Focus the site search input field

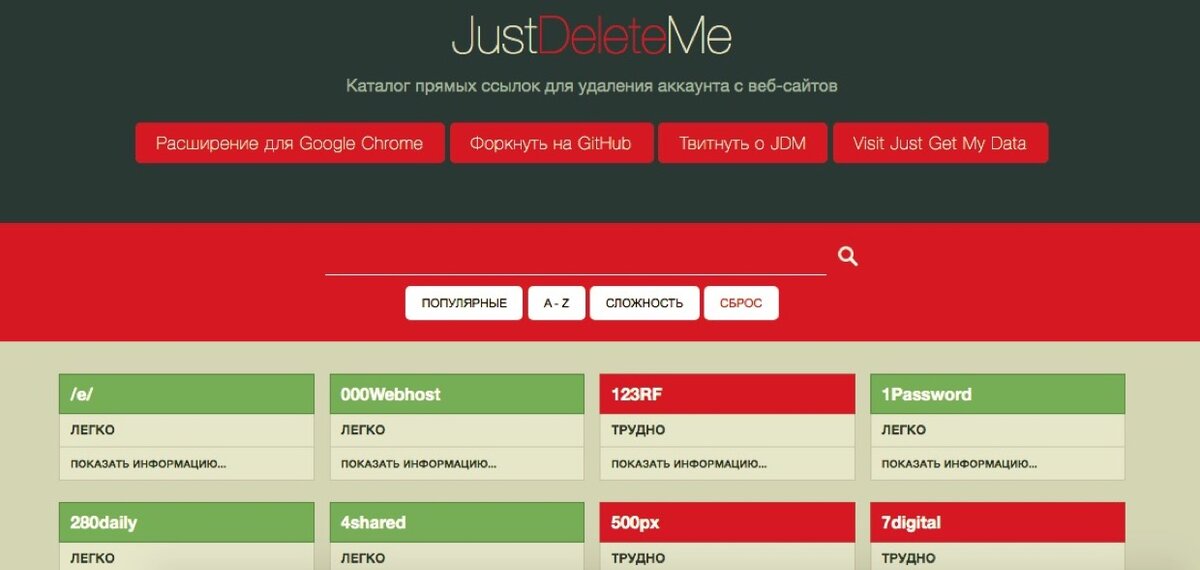(x=576, y=257)
